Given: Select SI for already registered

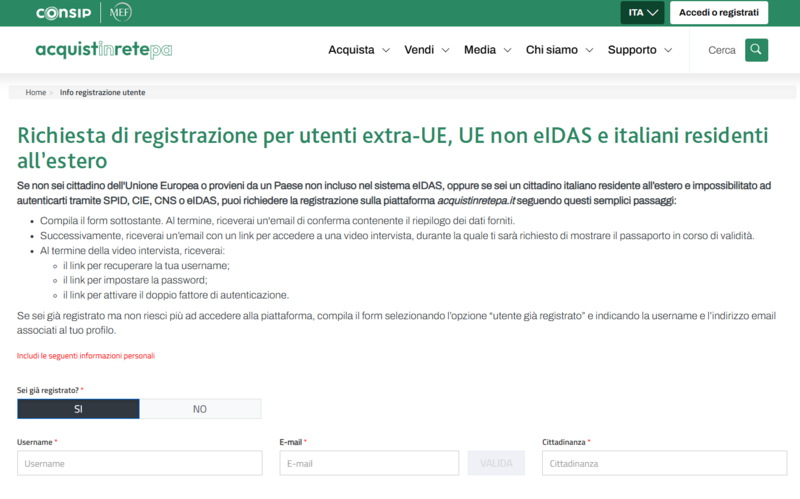Looking at the screenshot, I should click(x=78, y=409).
